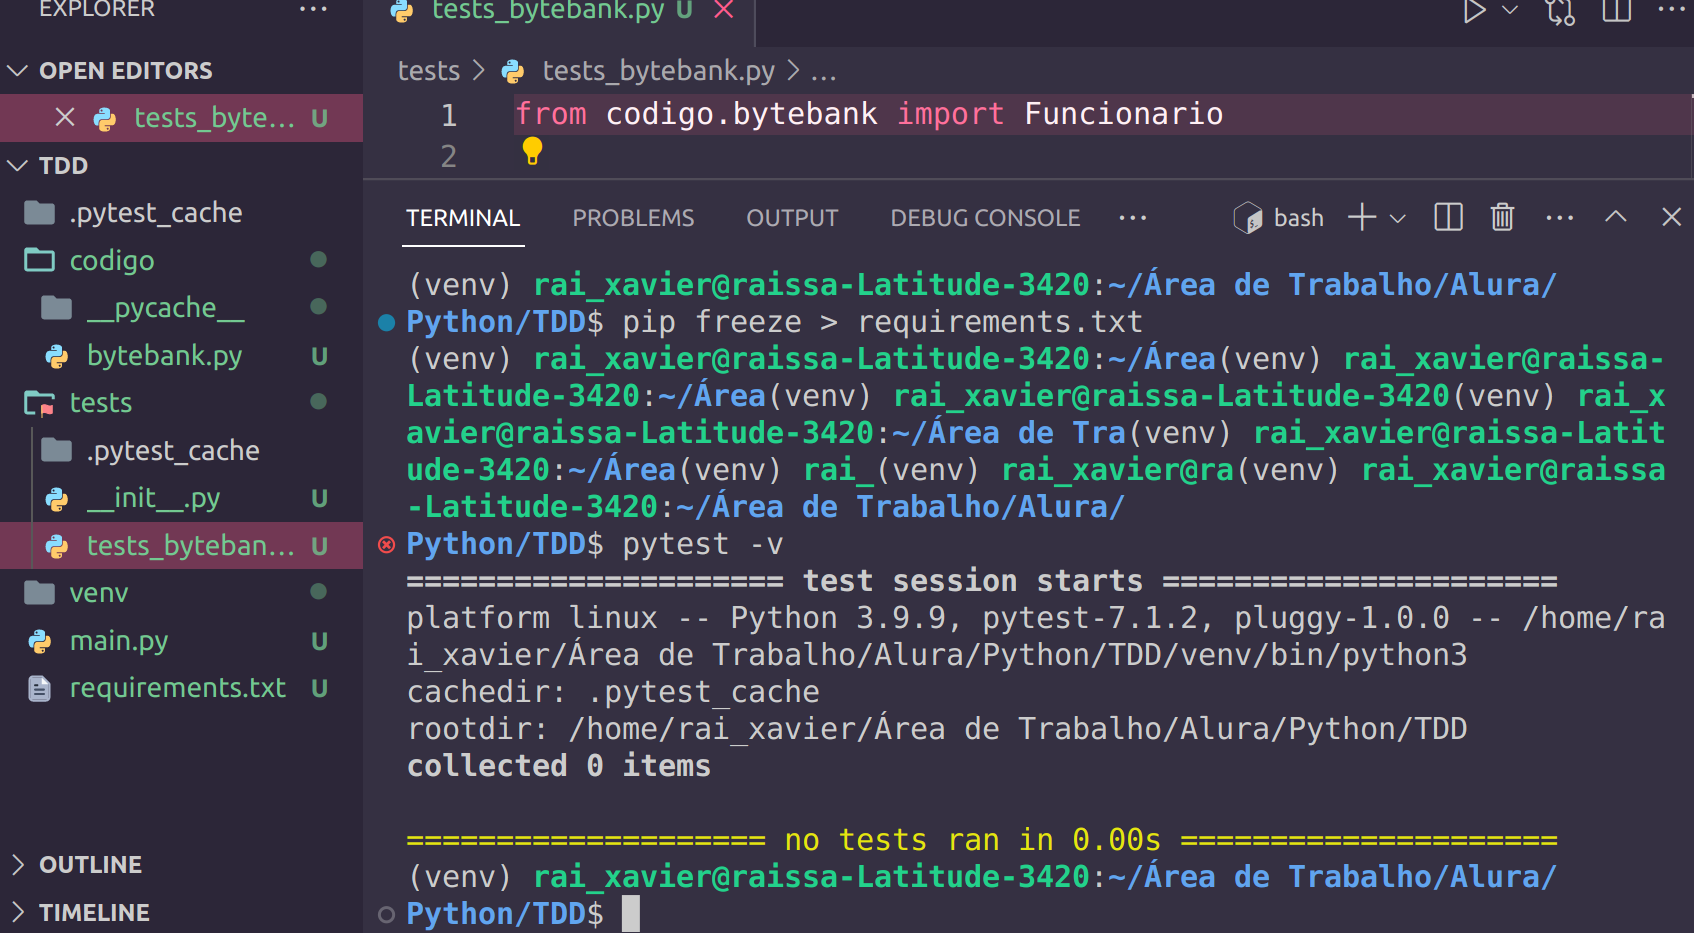This screenshot has height=933, width=1694.
Task: Click blue command decoration for pip freeze
Action: point(386,322)
